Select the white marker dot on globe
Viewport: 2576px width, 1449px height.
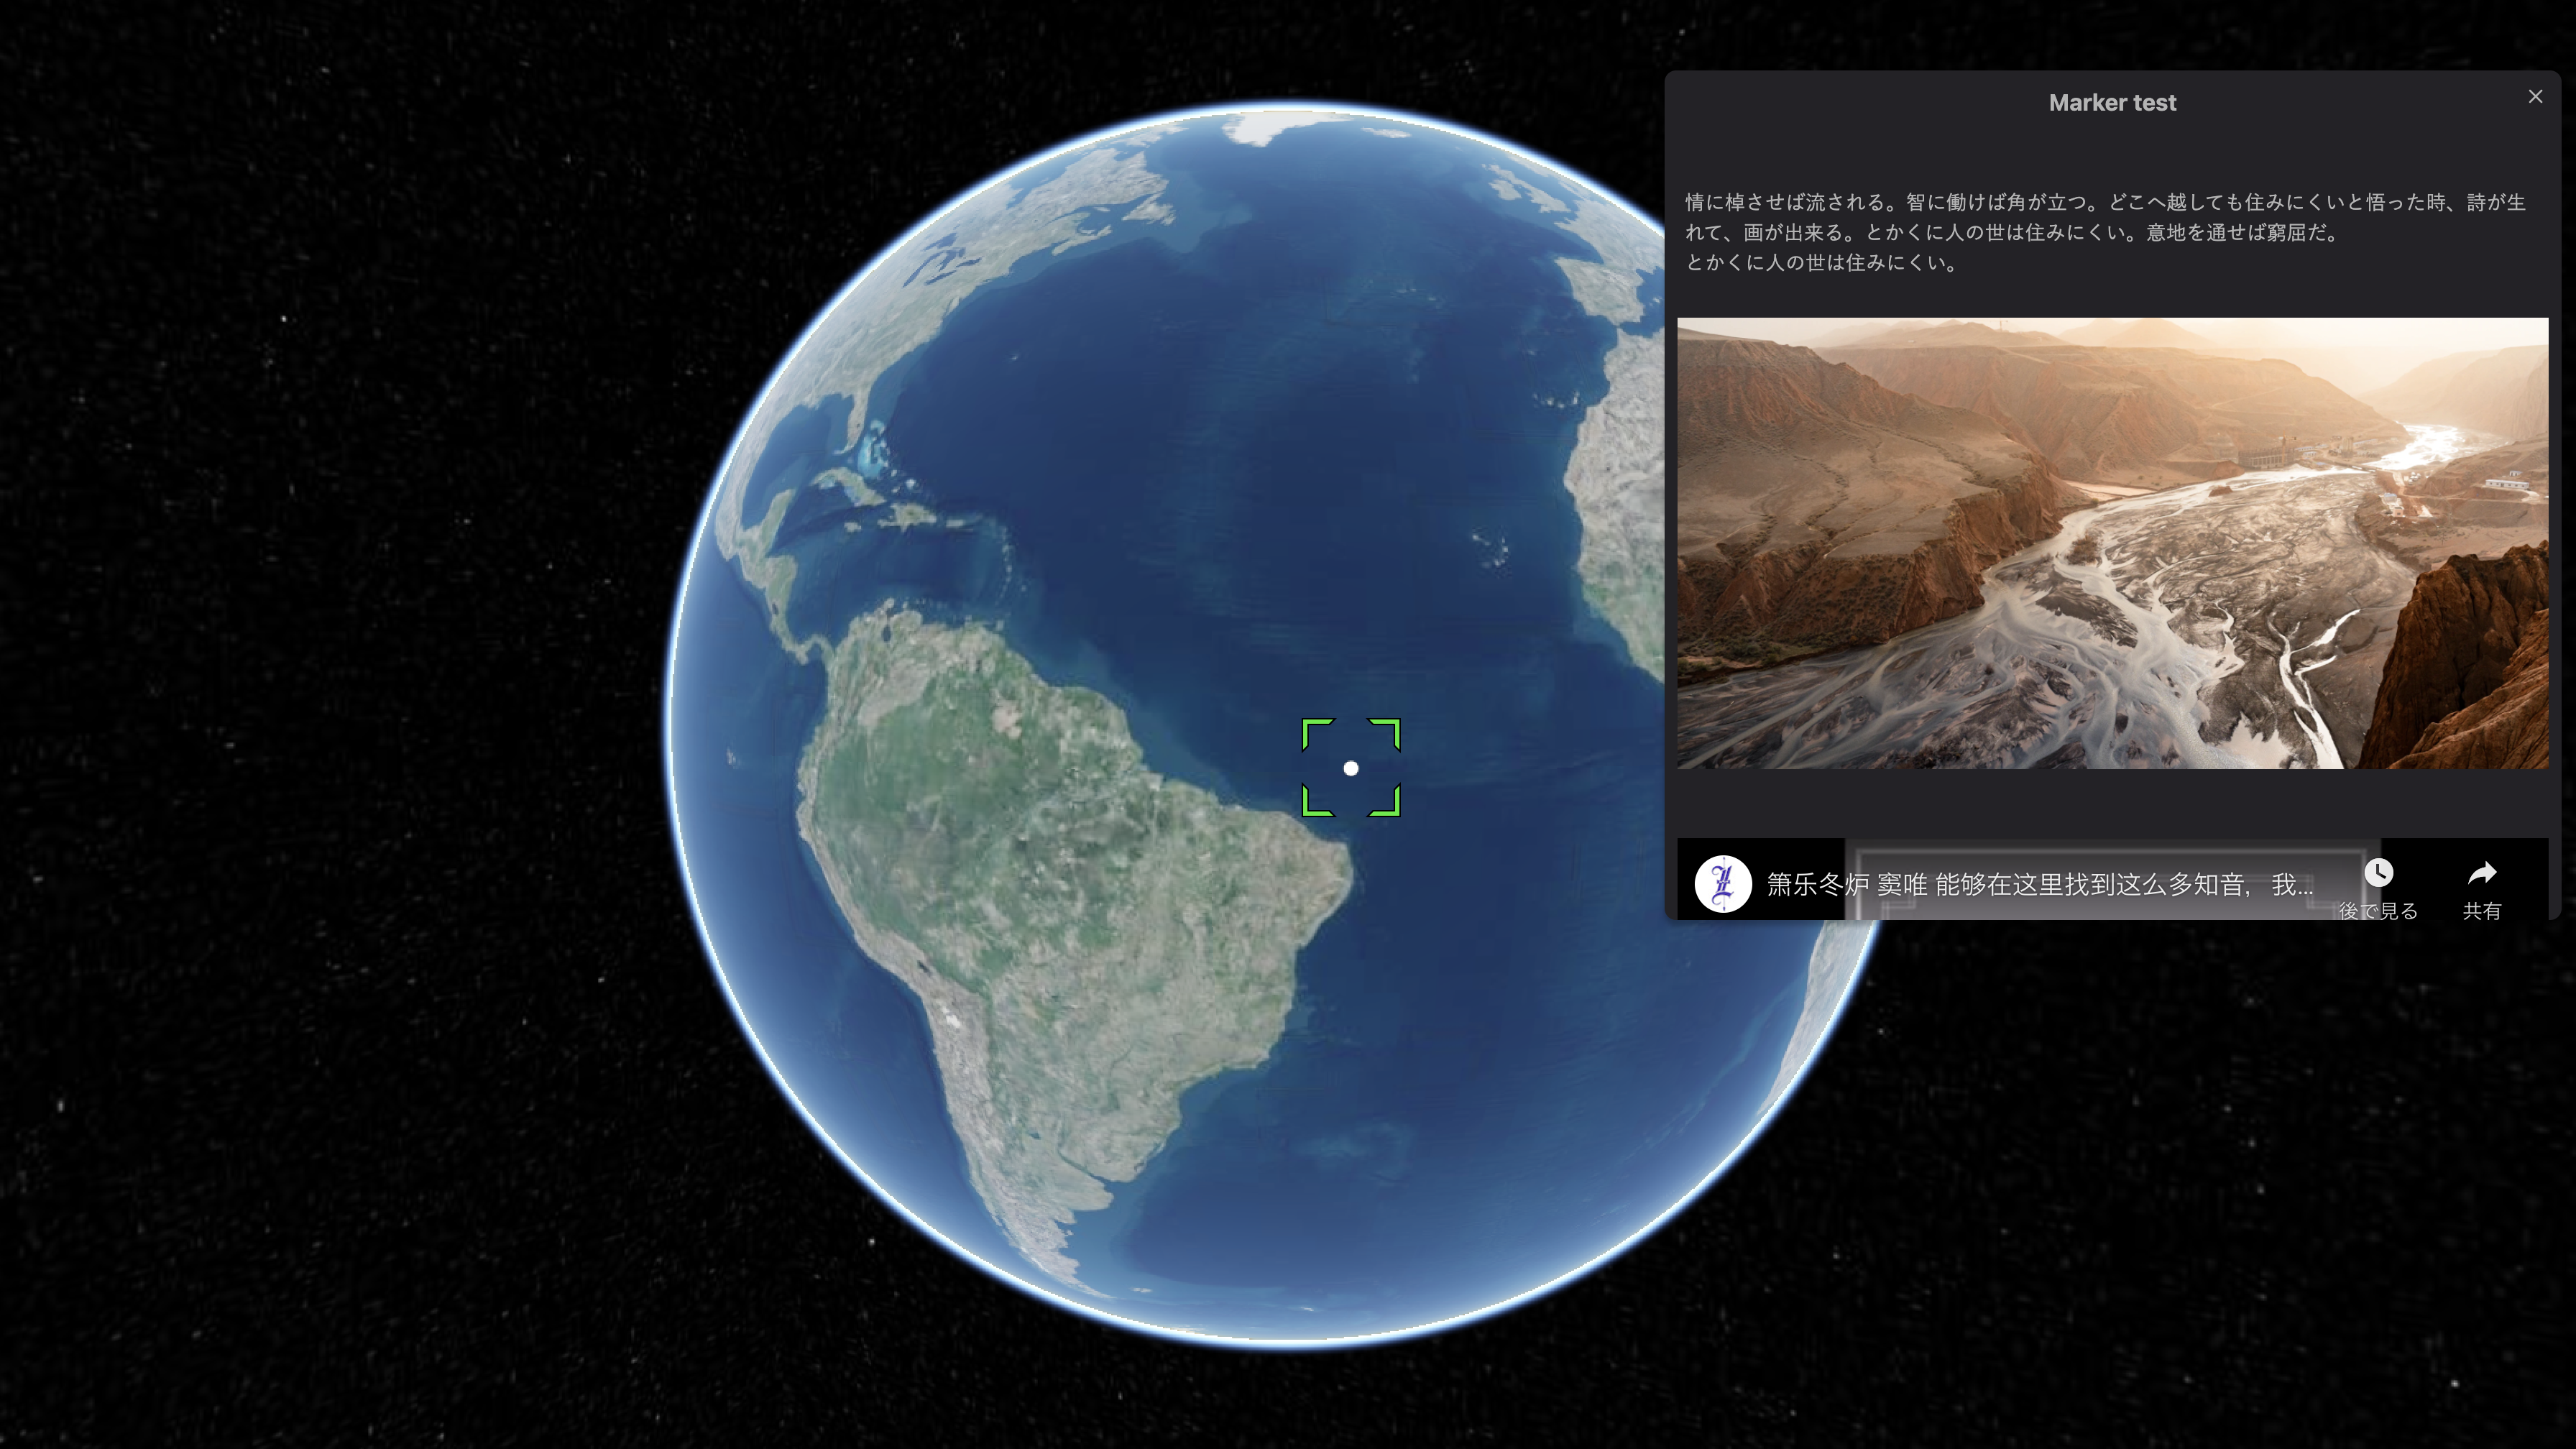[1351, 768]
